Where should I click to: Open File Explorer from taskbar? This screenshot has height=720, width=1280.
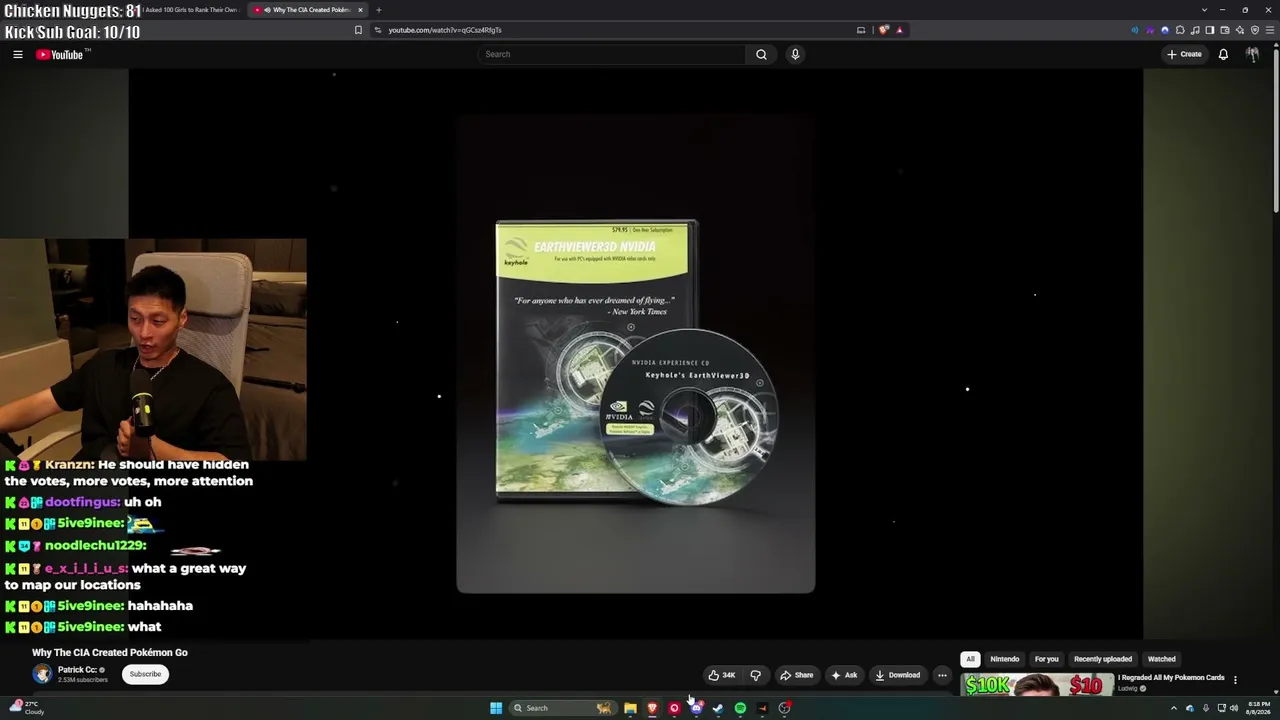[630, 708]
